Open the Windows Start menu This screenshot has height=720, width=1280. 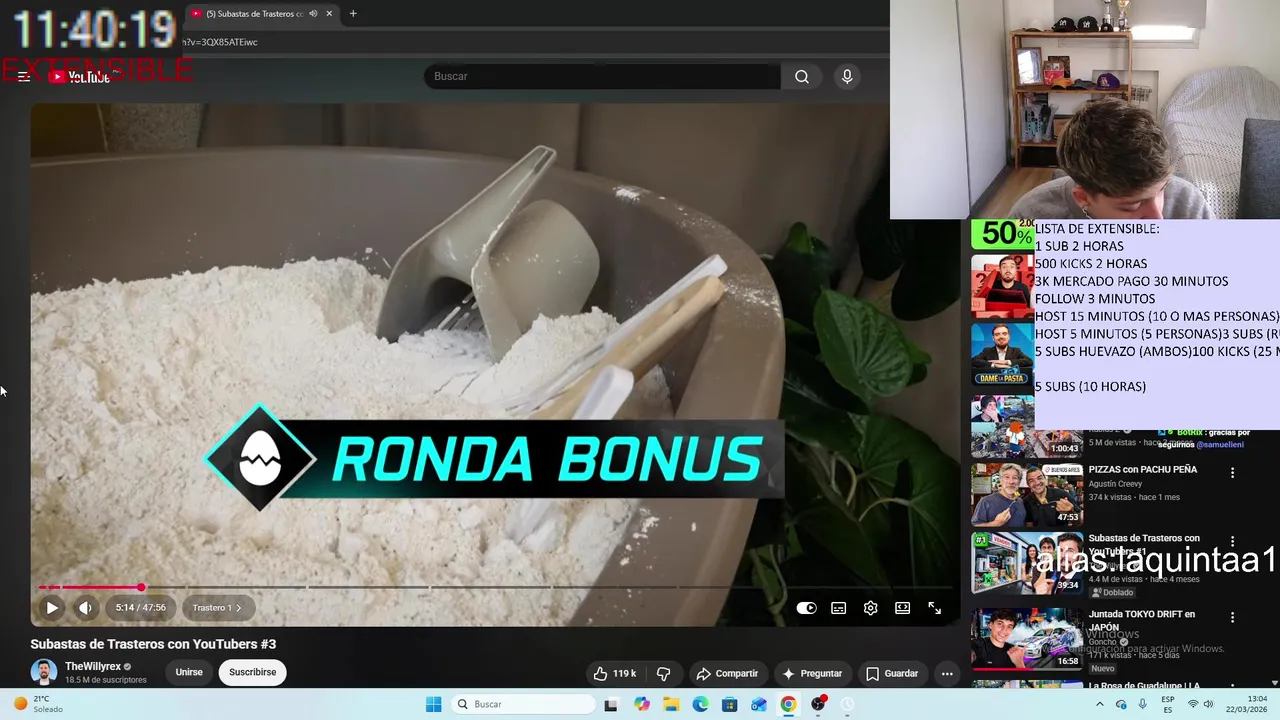(x=433, y=704)
